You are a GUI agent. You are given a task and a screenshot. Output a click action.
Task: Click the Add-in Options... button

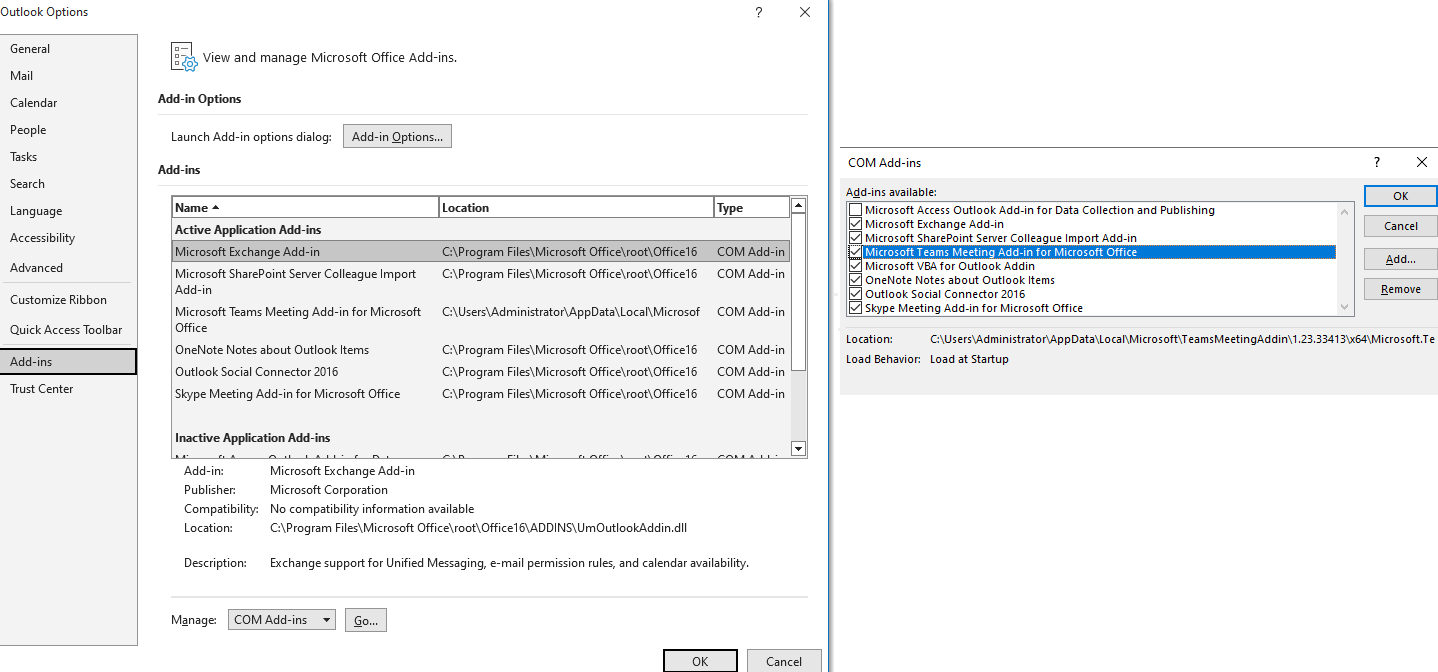(x=397, y=137)
